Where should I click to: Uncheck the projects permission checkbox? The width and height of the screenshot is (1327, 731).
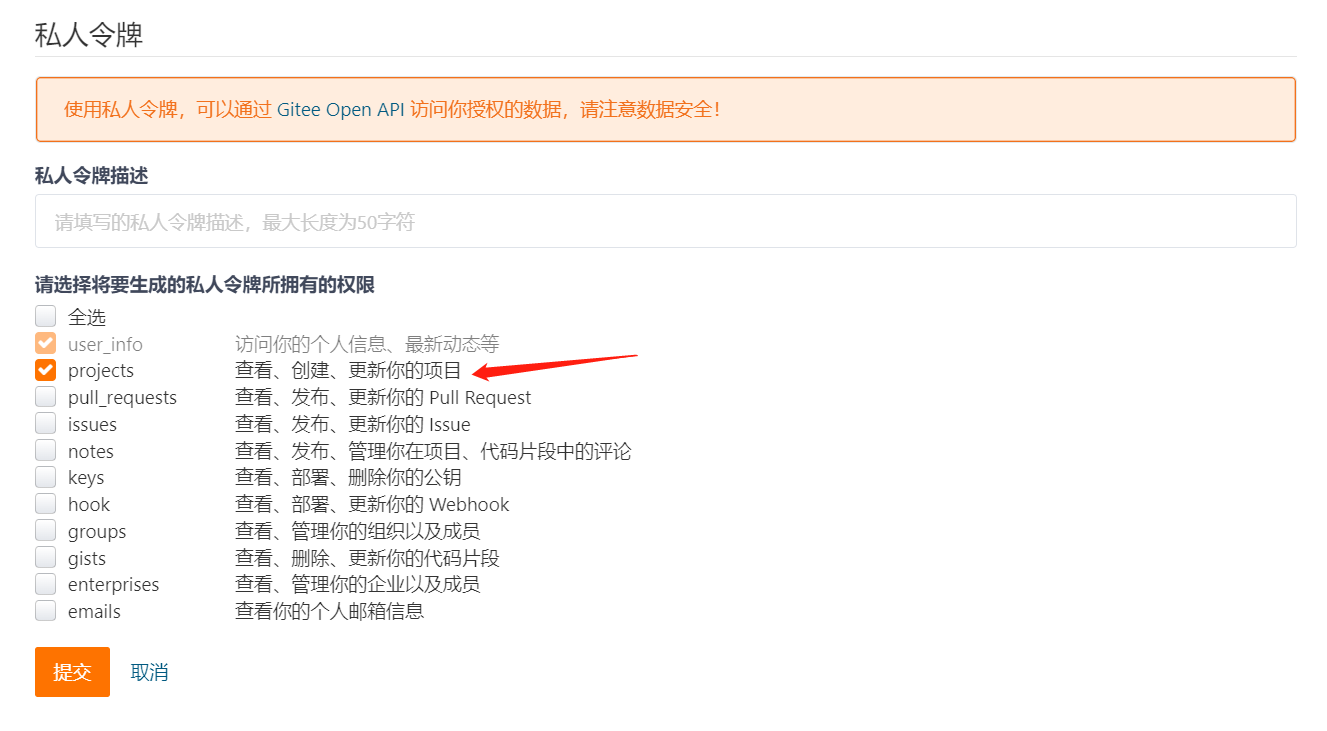[x=45, y=370]
